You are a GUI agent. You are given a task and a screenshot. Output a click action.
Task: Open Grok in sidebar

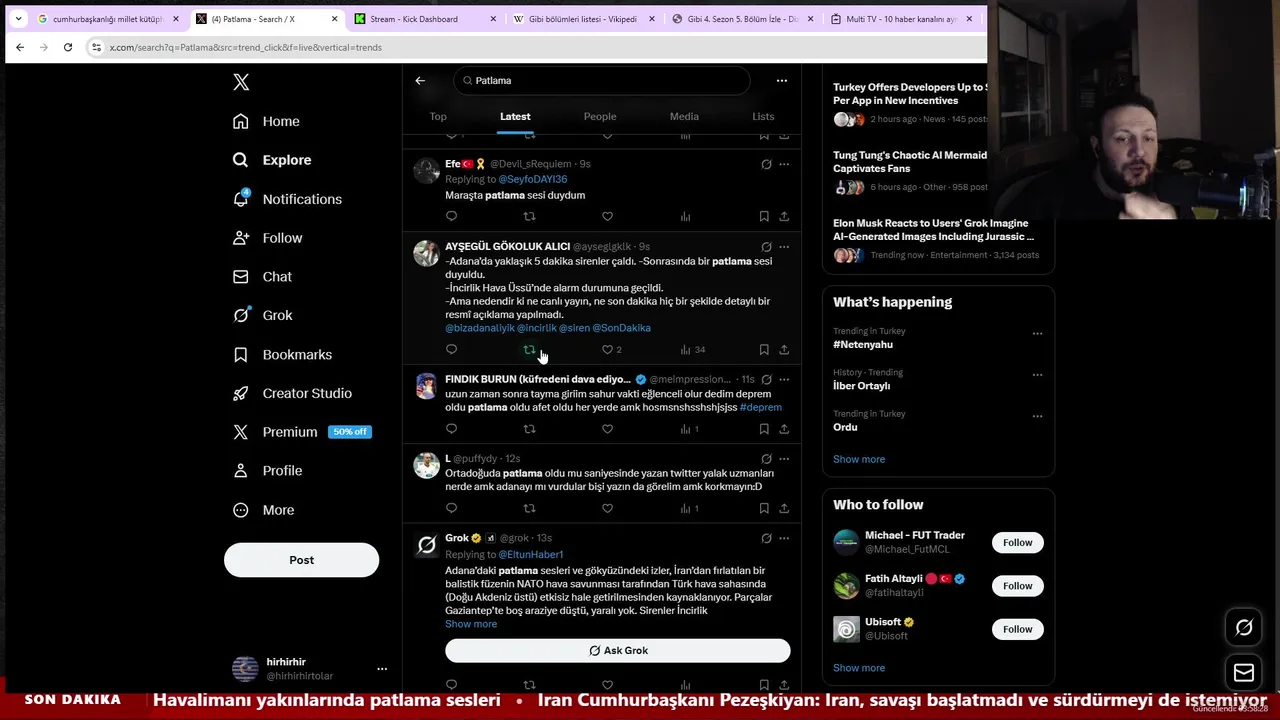262,315
